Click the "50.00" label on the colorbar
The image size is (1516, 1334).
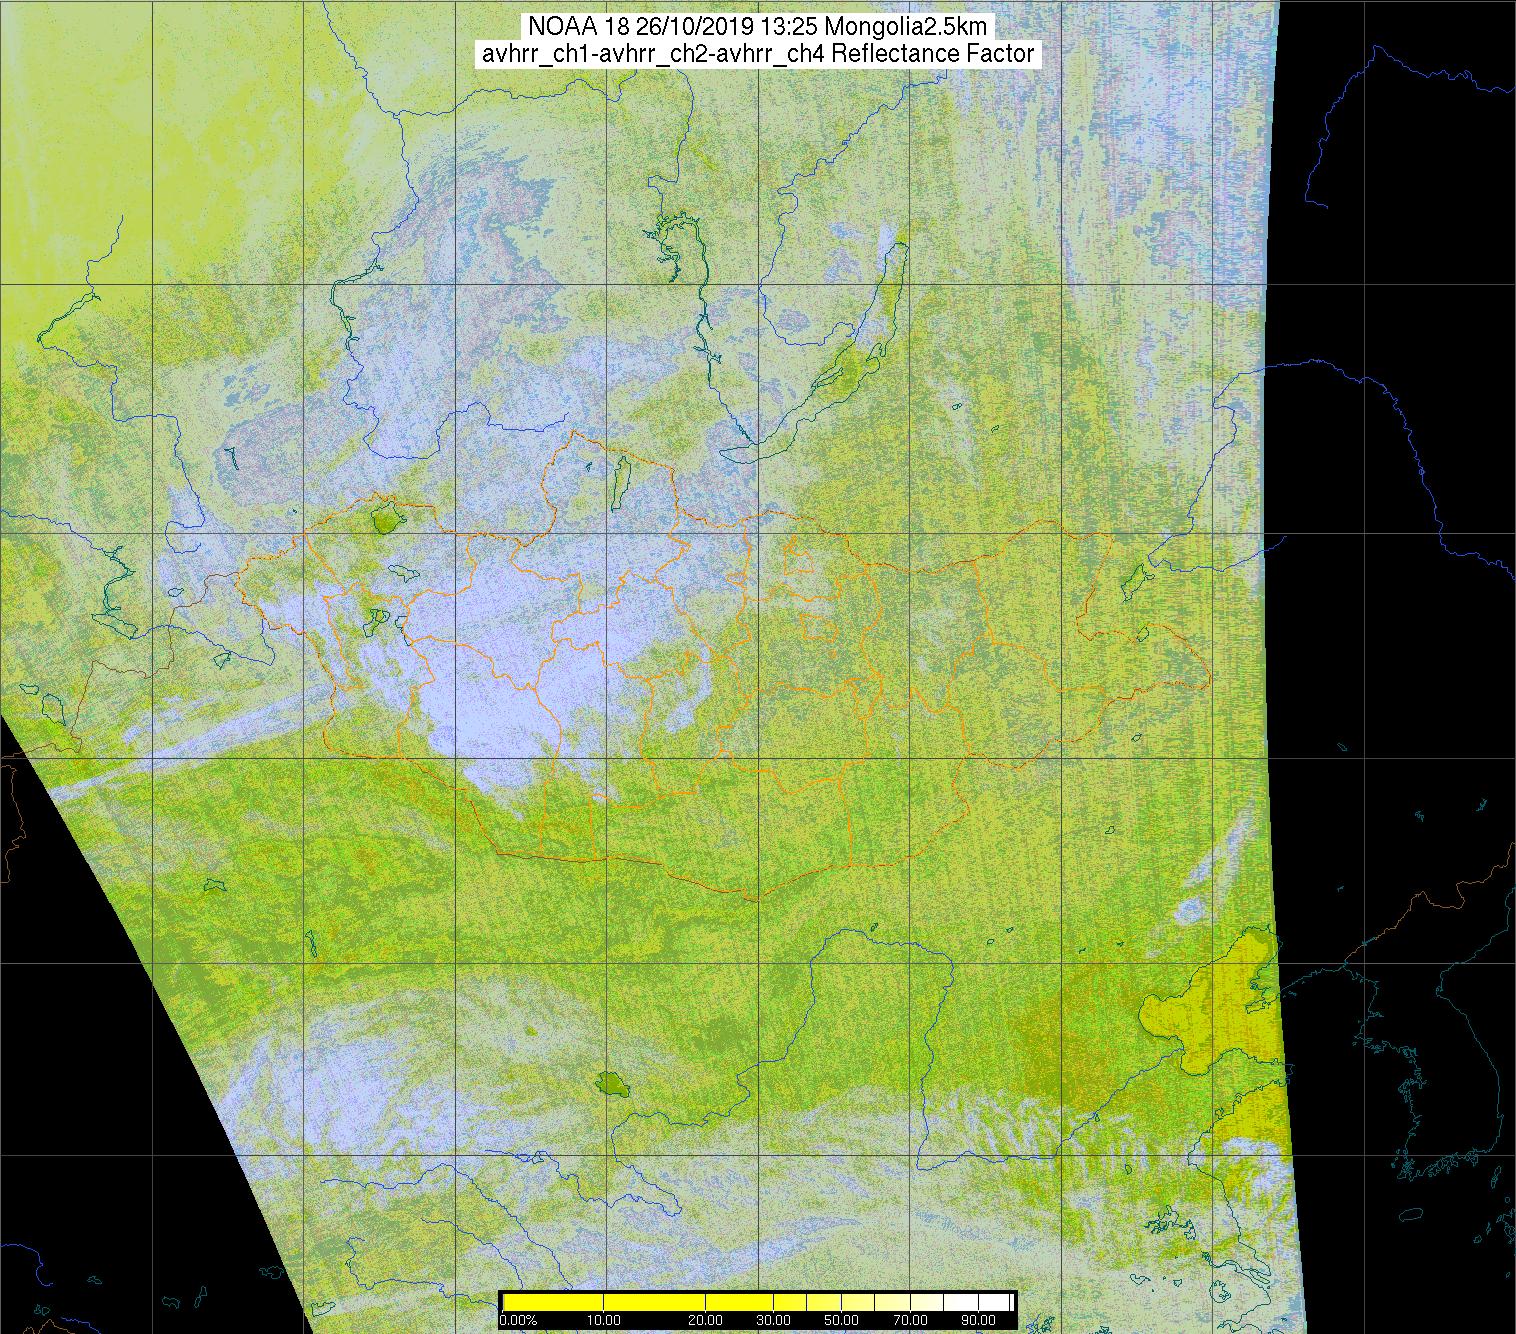click(841, 1320)
